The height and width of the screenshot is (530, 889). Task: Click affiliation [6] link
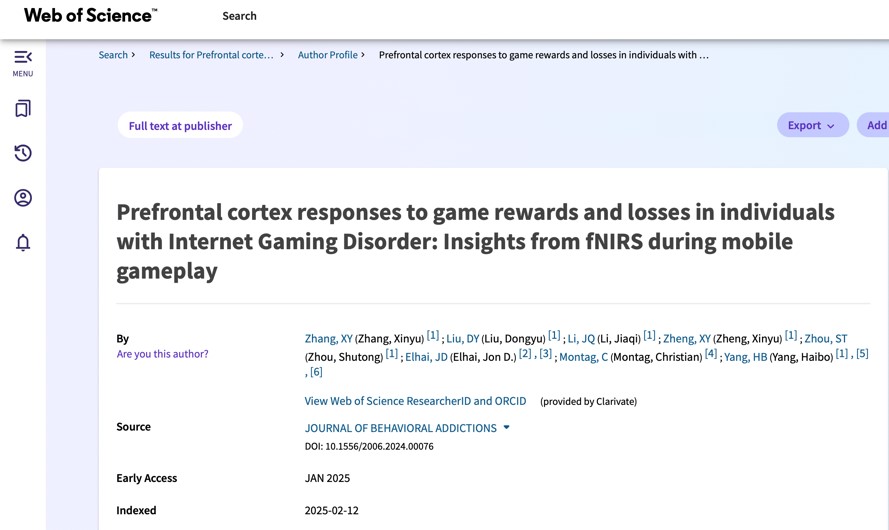316,372
